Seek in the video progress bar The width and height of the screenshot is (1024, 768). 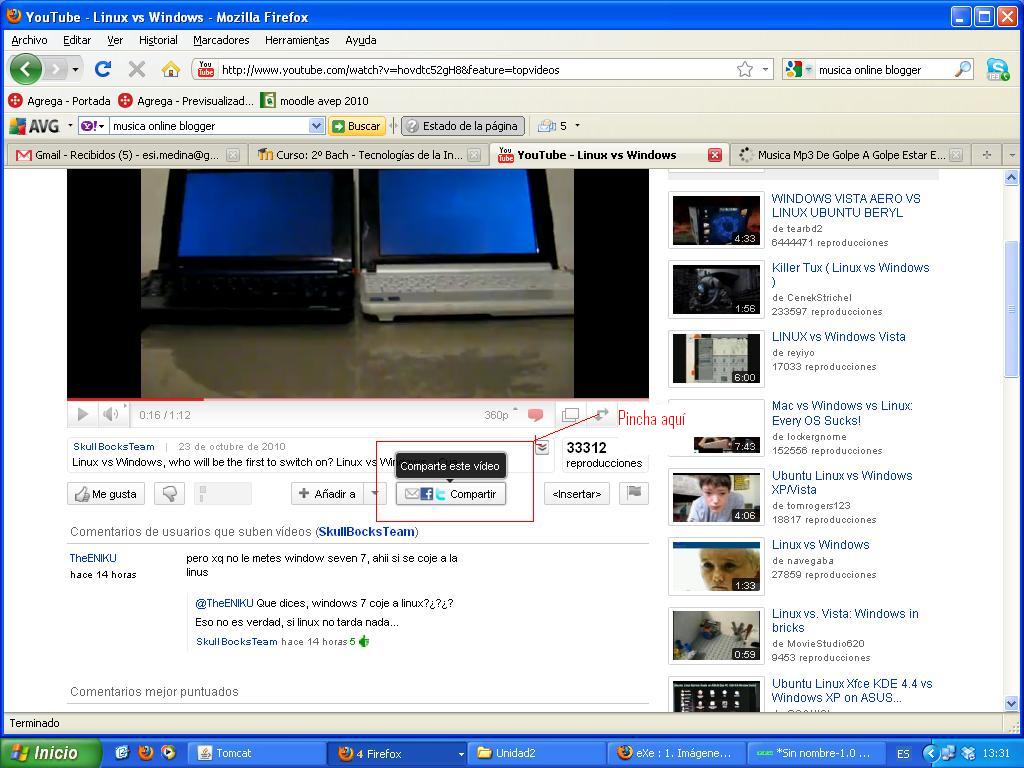pyautogui.click(x=358, y=398)
